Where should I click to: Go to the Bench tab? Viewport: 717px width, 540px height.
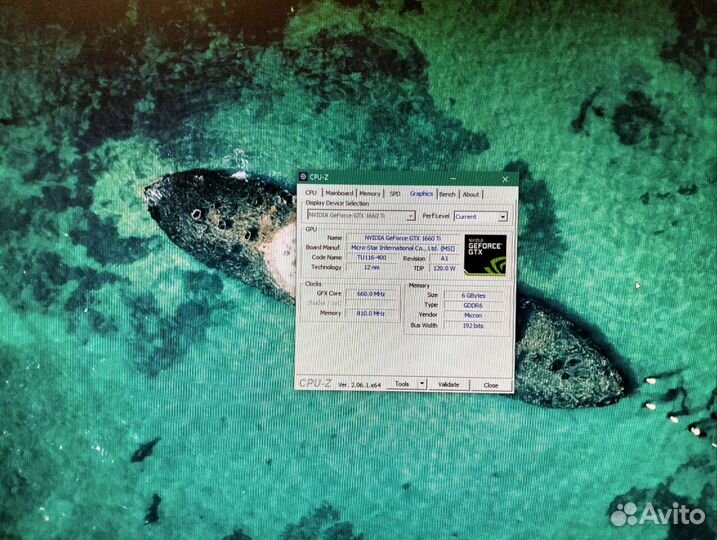[x=447, y=194]
